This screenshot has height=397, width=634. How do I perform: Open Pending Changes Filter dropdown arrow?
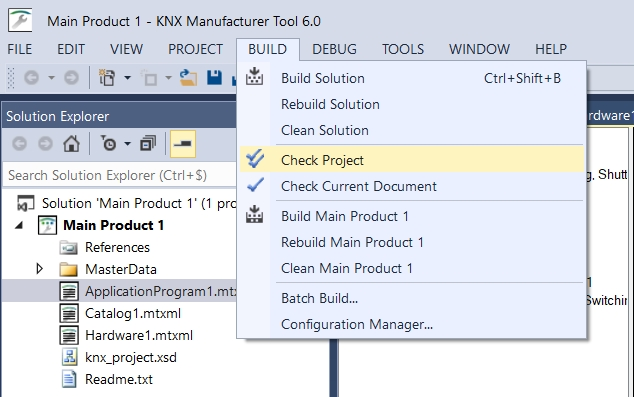click(127, 144)
